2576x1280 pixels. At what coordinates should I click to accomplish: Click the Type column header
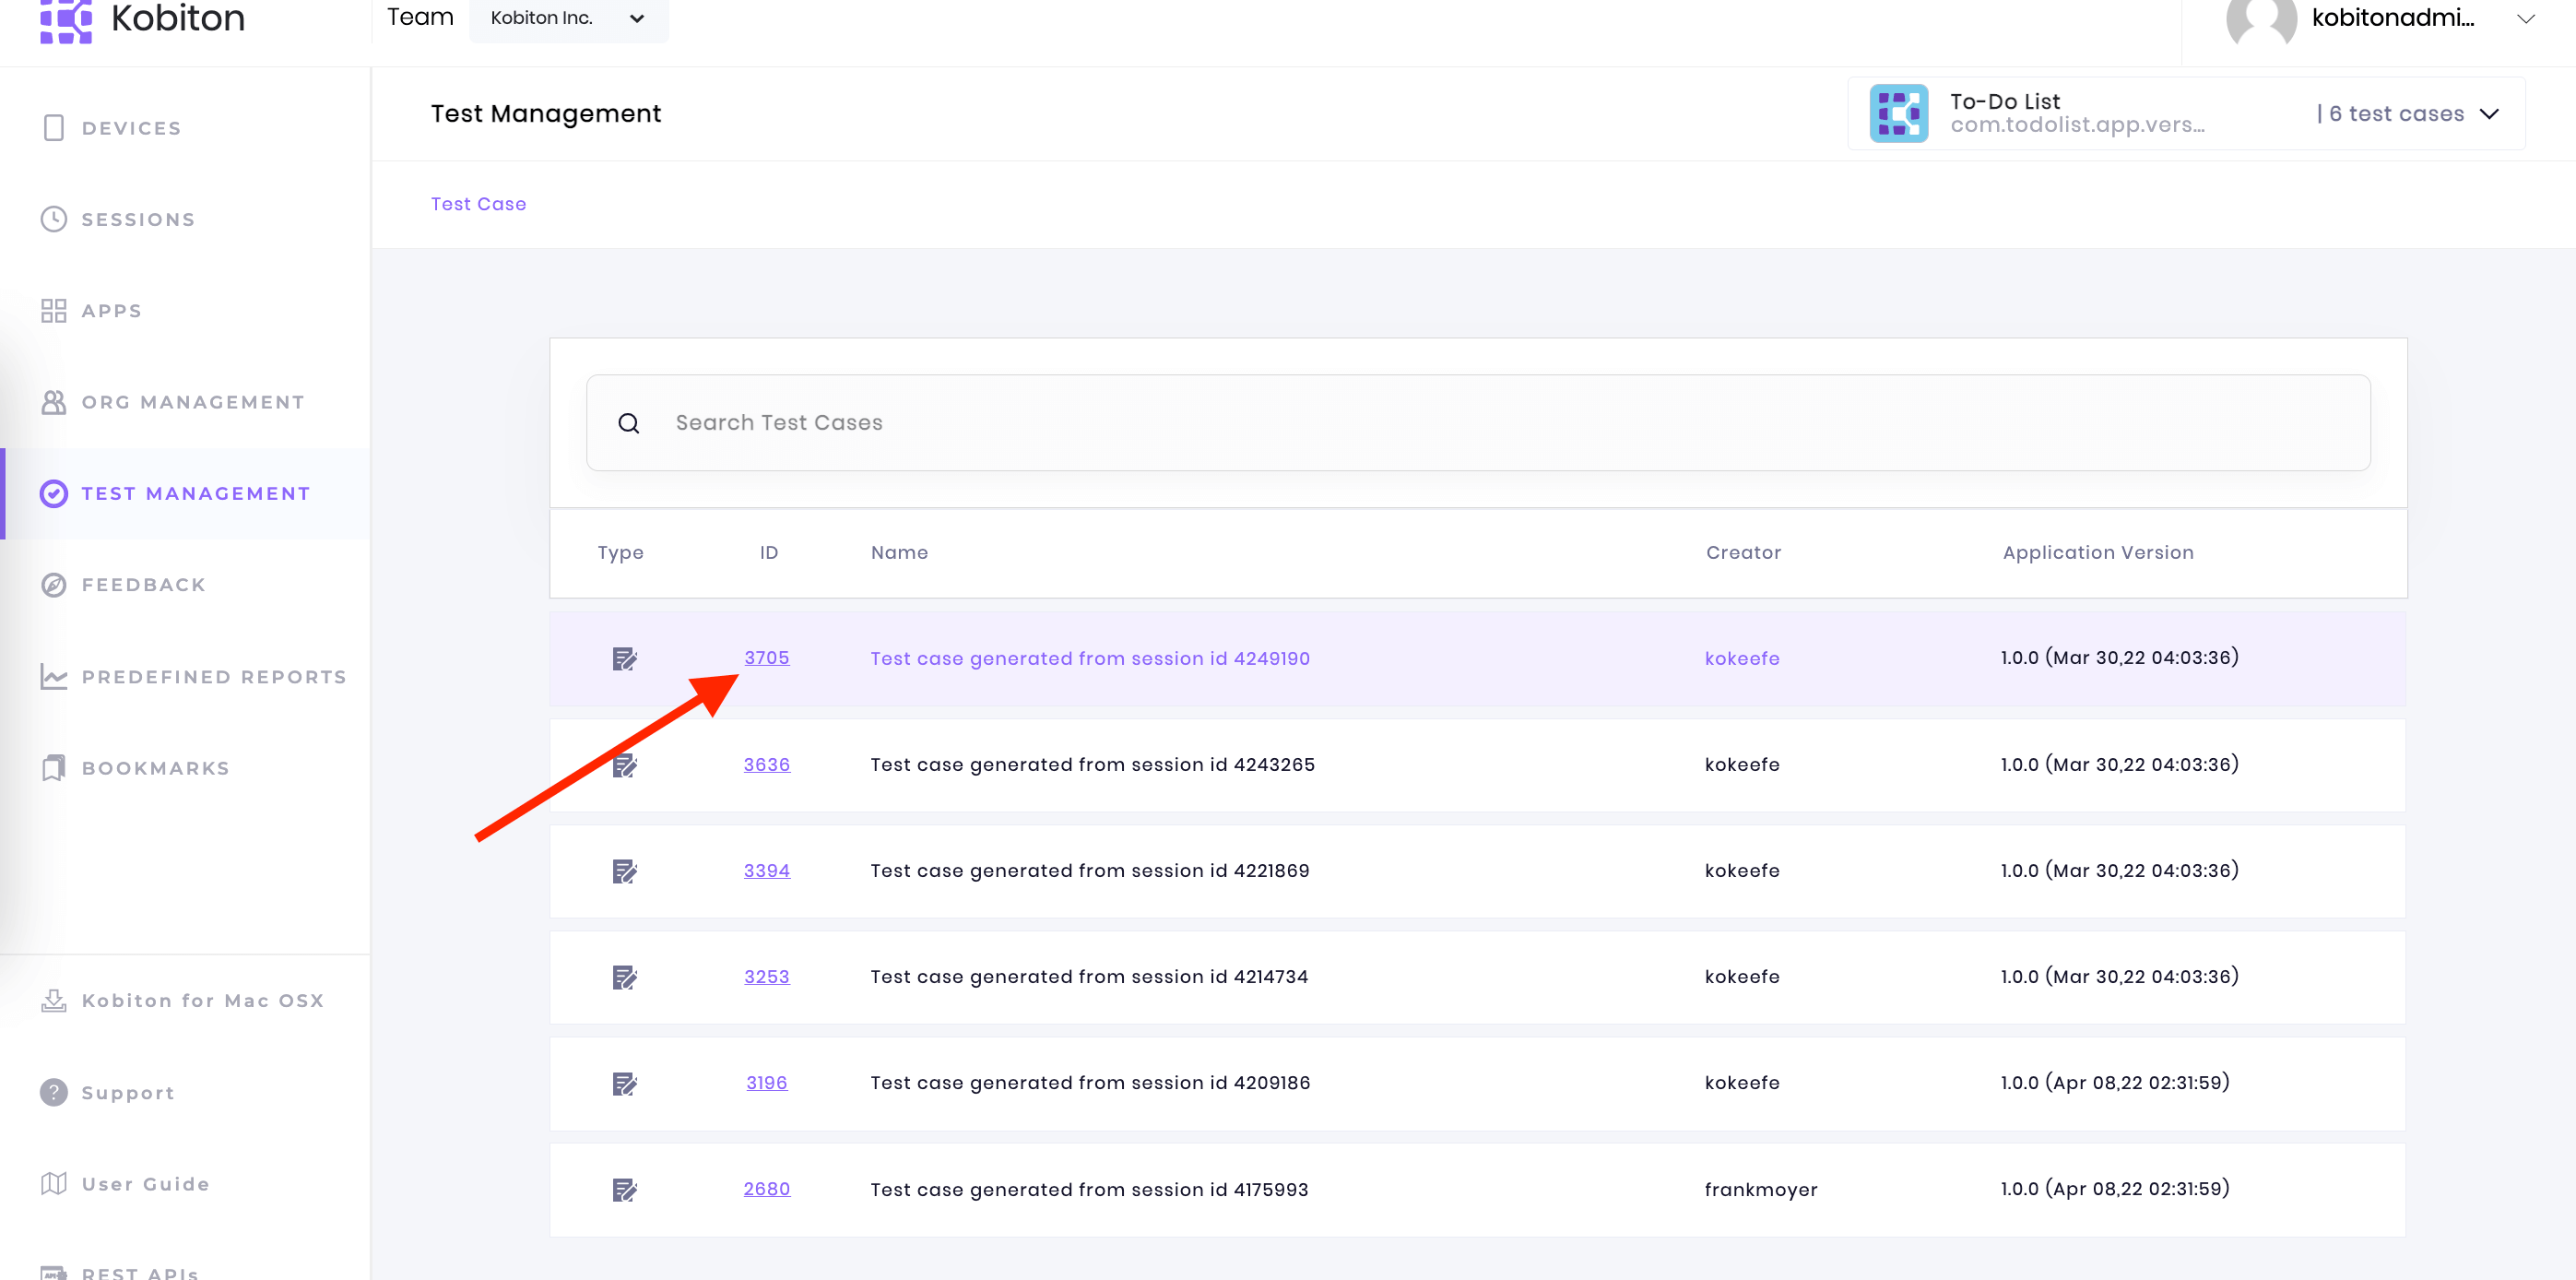[x=621, y=553]
